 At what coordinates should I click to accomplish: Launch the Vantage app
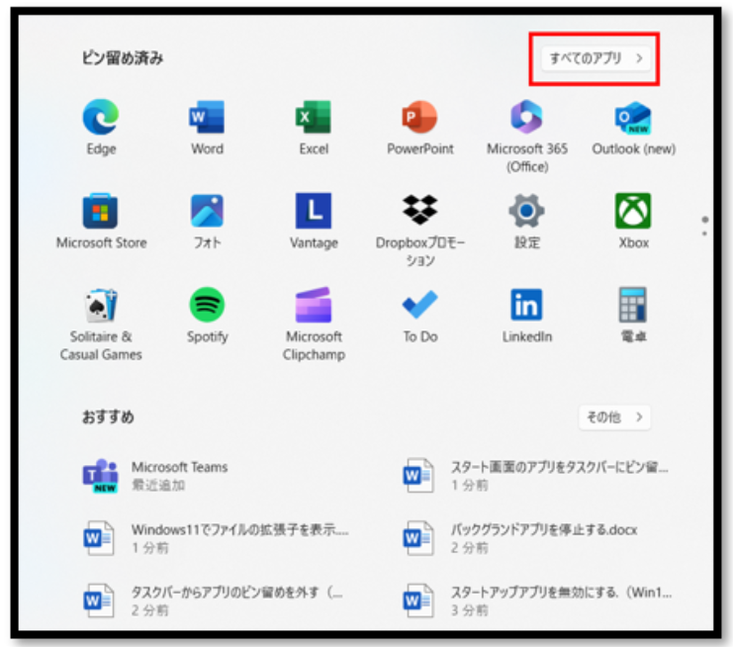point(314,221)
